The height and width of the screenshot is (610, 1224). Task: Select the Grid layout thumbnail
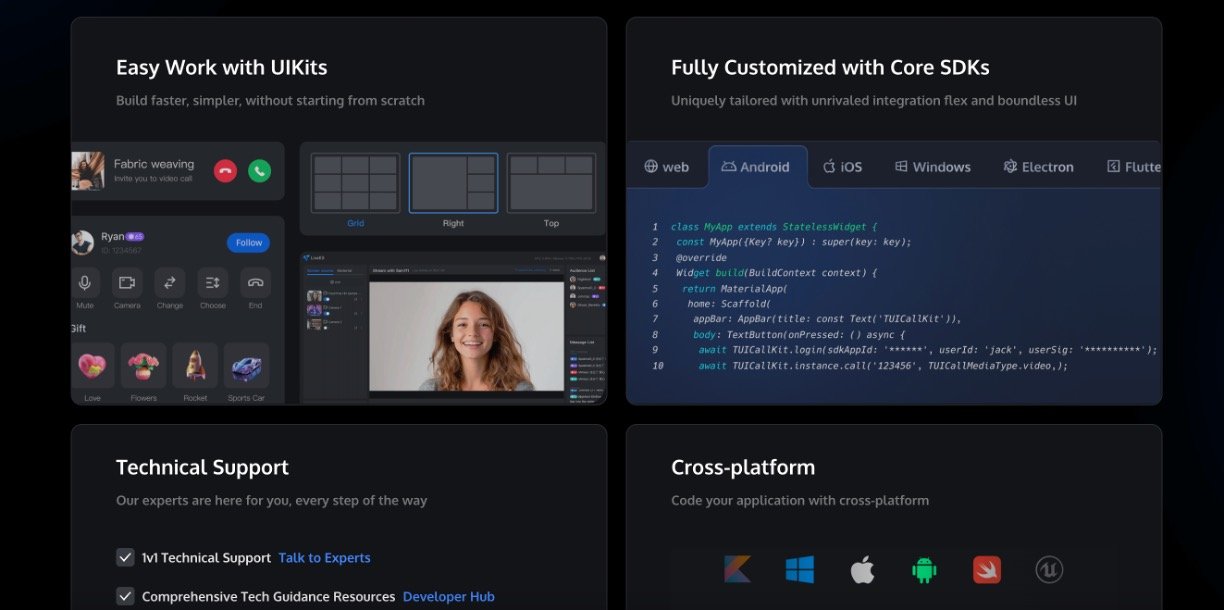(355, 183)
